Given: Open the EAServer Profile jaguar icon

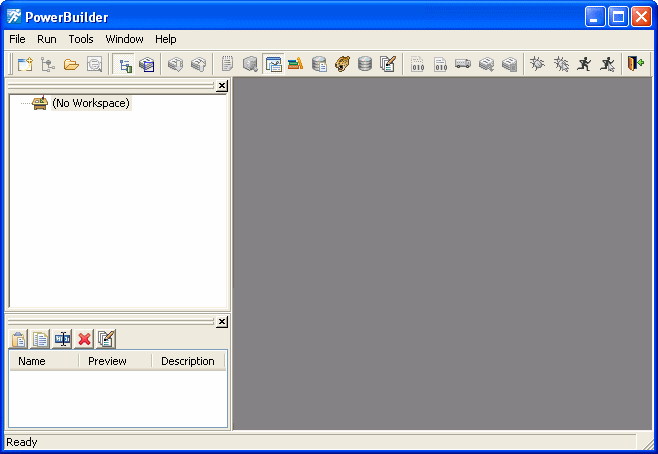Looking at the screenshot, I should (x=342, y=64).
